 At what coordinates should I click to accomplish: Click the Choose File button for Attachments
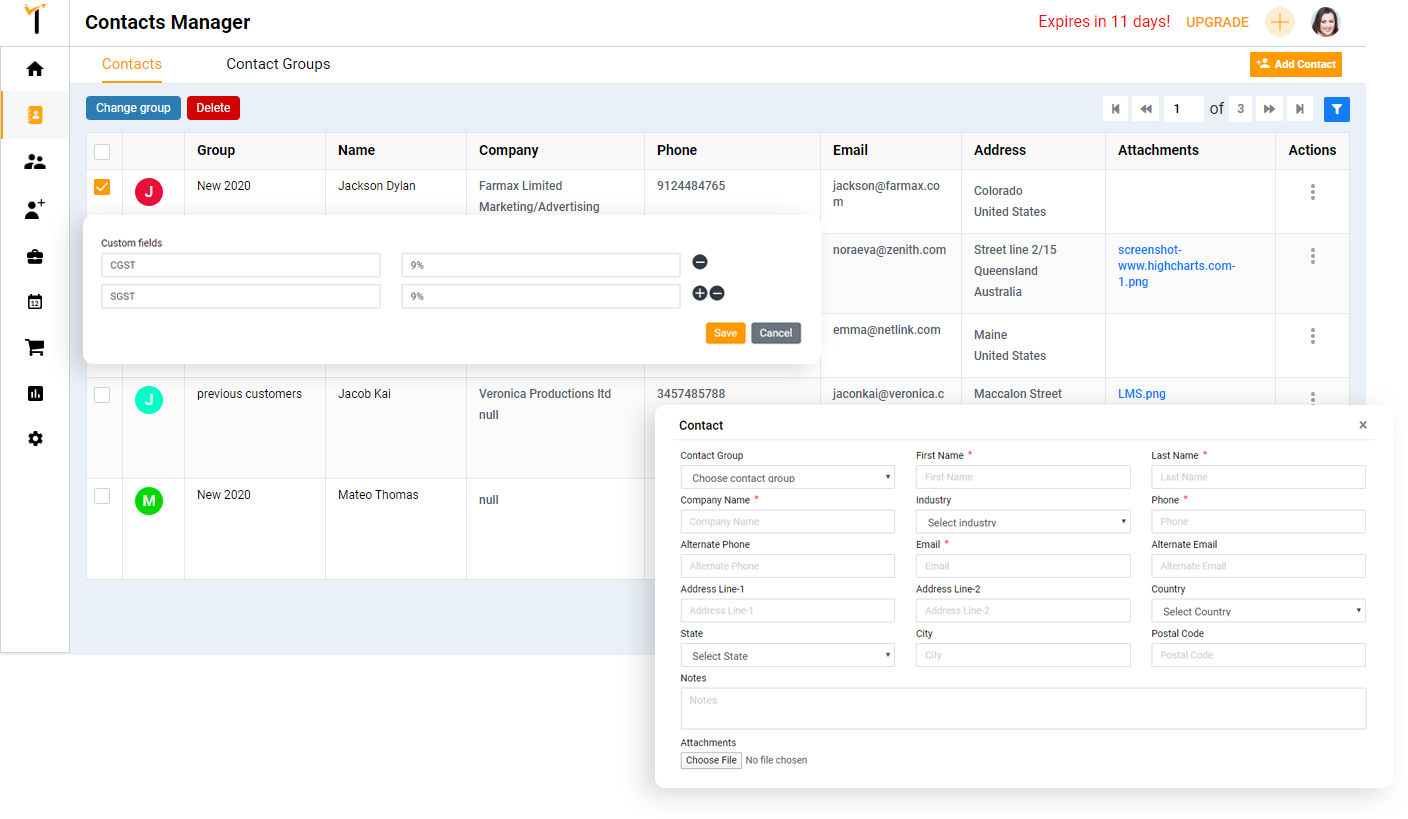pyautogui.click(x=712, y=760)
